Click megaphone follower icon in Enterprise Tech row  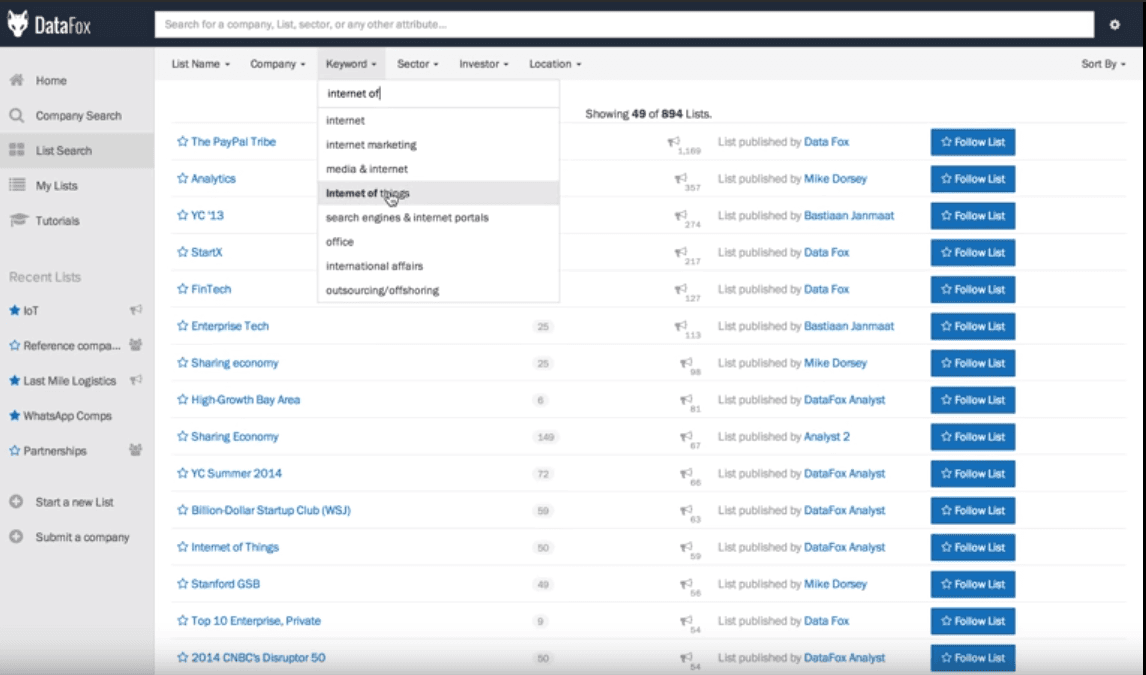pyautogui.click(x=680, y=326)
